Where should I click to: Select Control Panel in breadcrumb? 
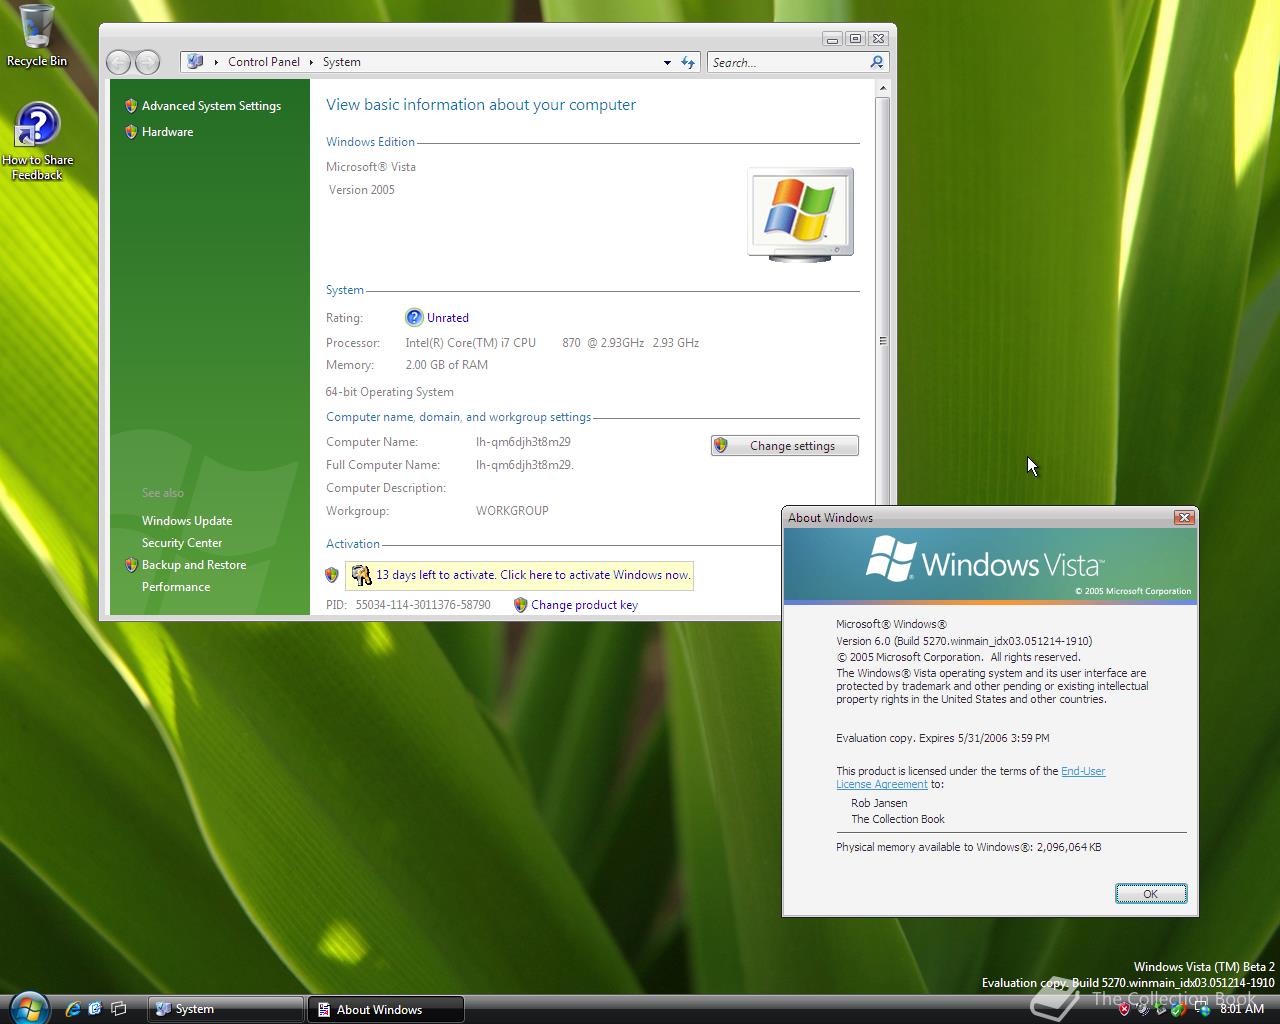pyautogui.click(x=264, y=62)
